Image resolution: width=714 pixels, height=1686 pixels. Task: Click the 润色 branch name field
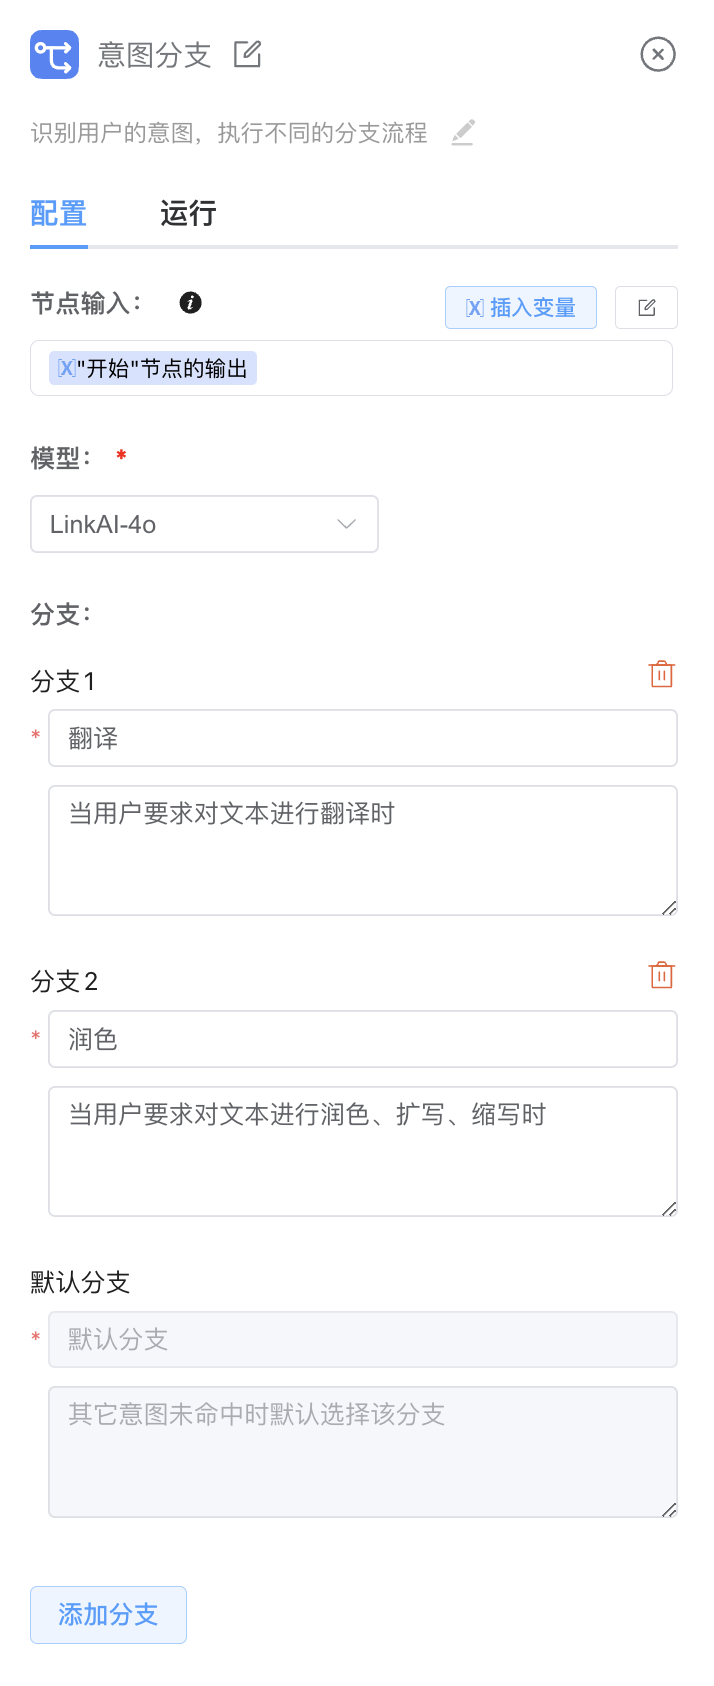(362, 1039)
